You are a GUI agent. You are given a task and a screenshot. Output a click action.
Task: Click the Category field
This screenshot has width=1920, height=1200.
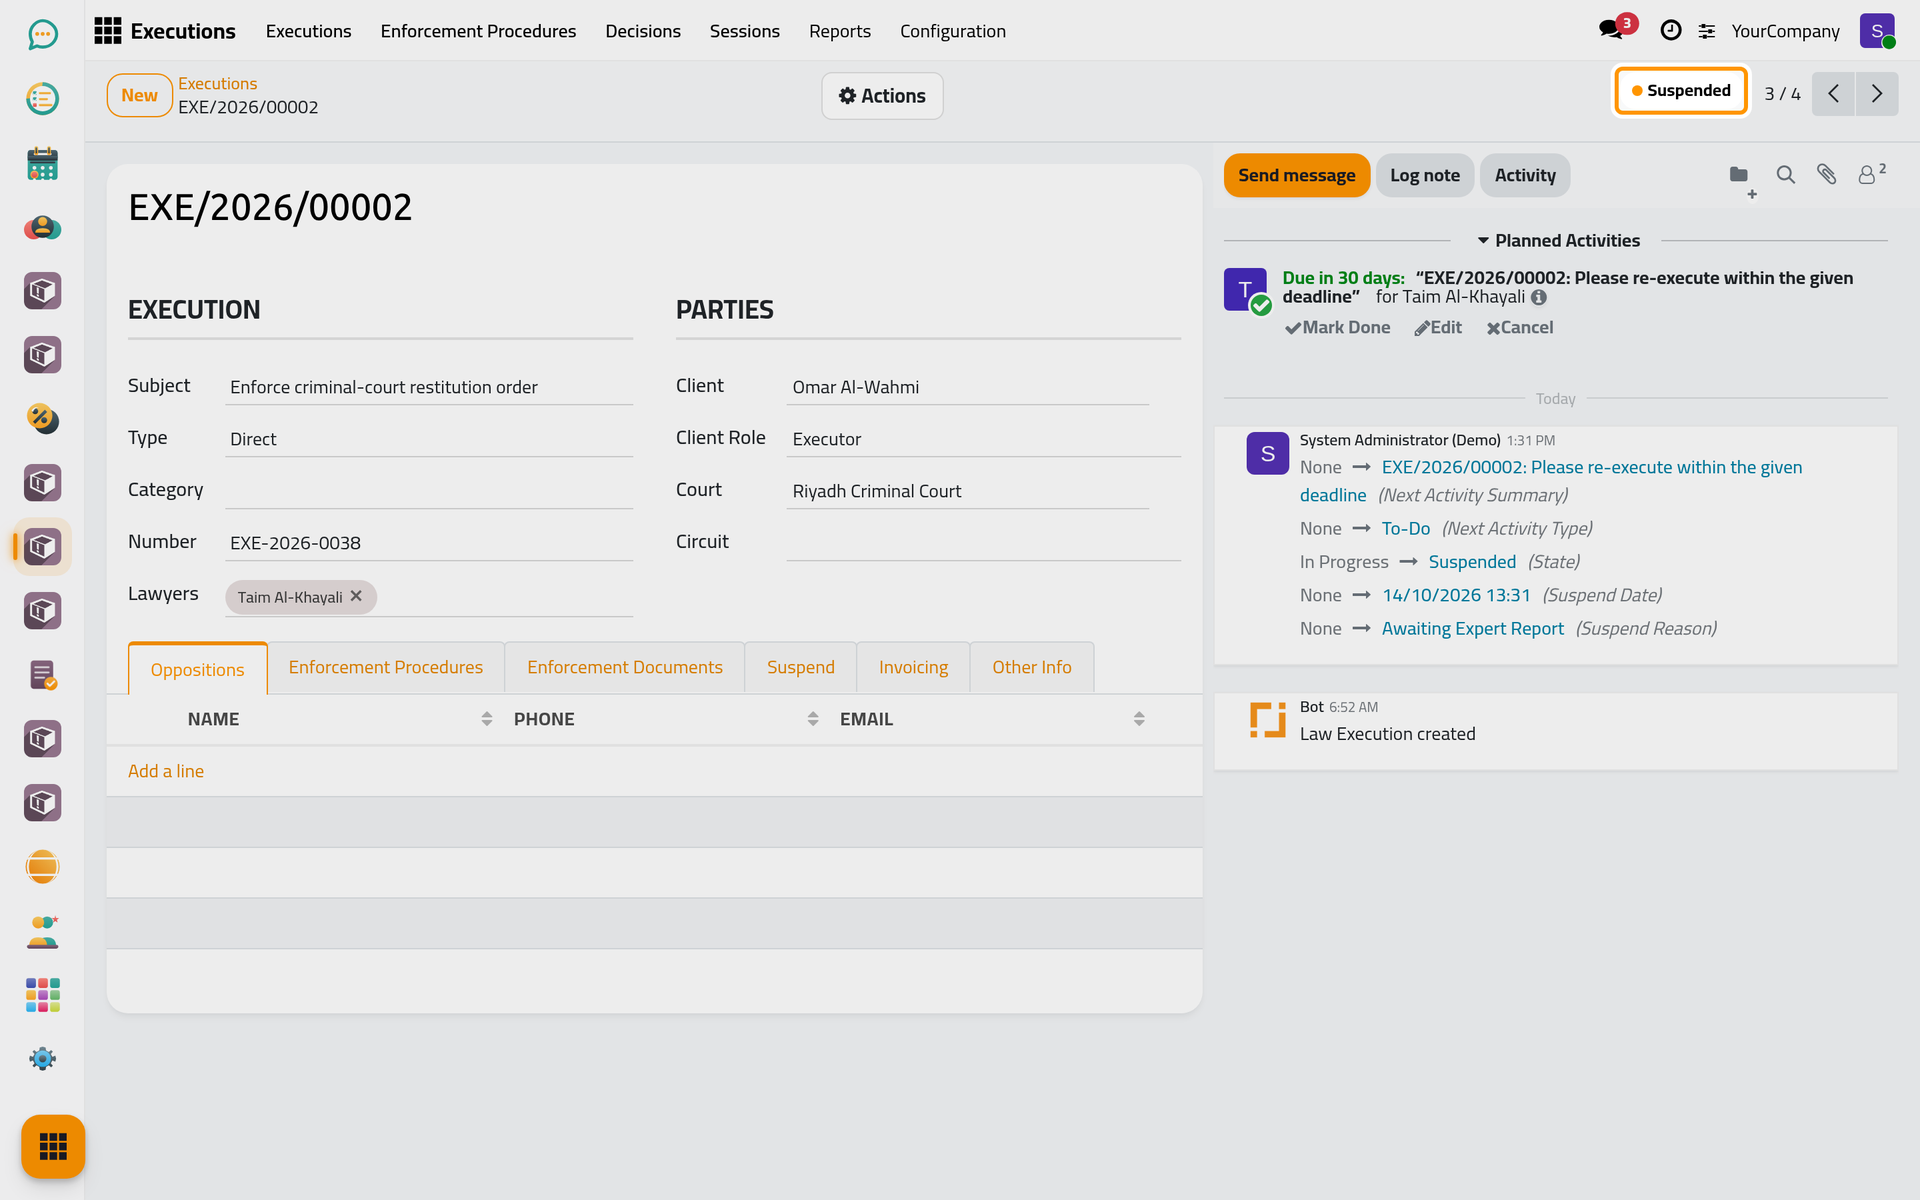(x=429, y=490)
